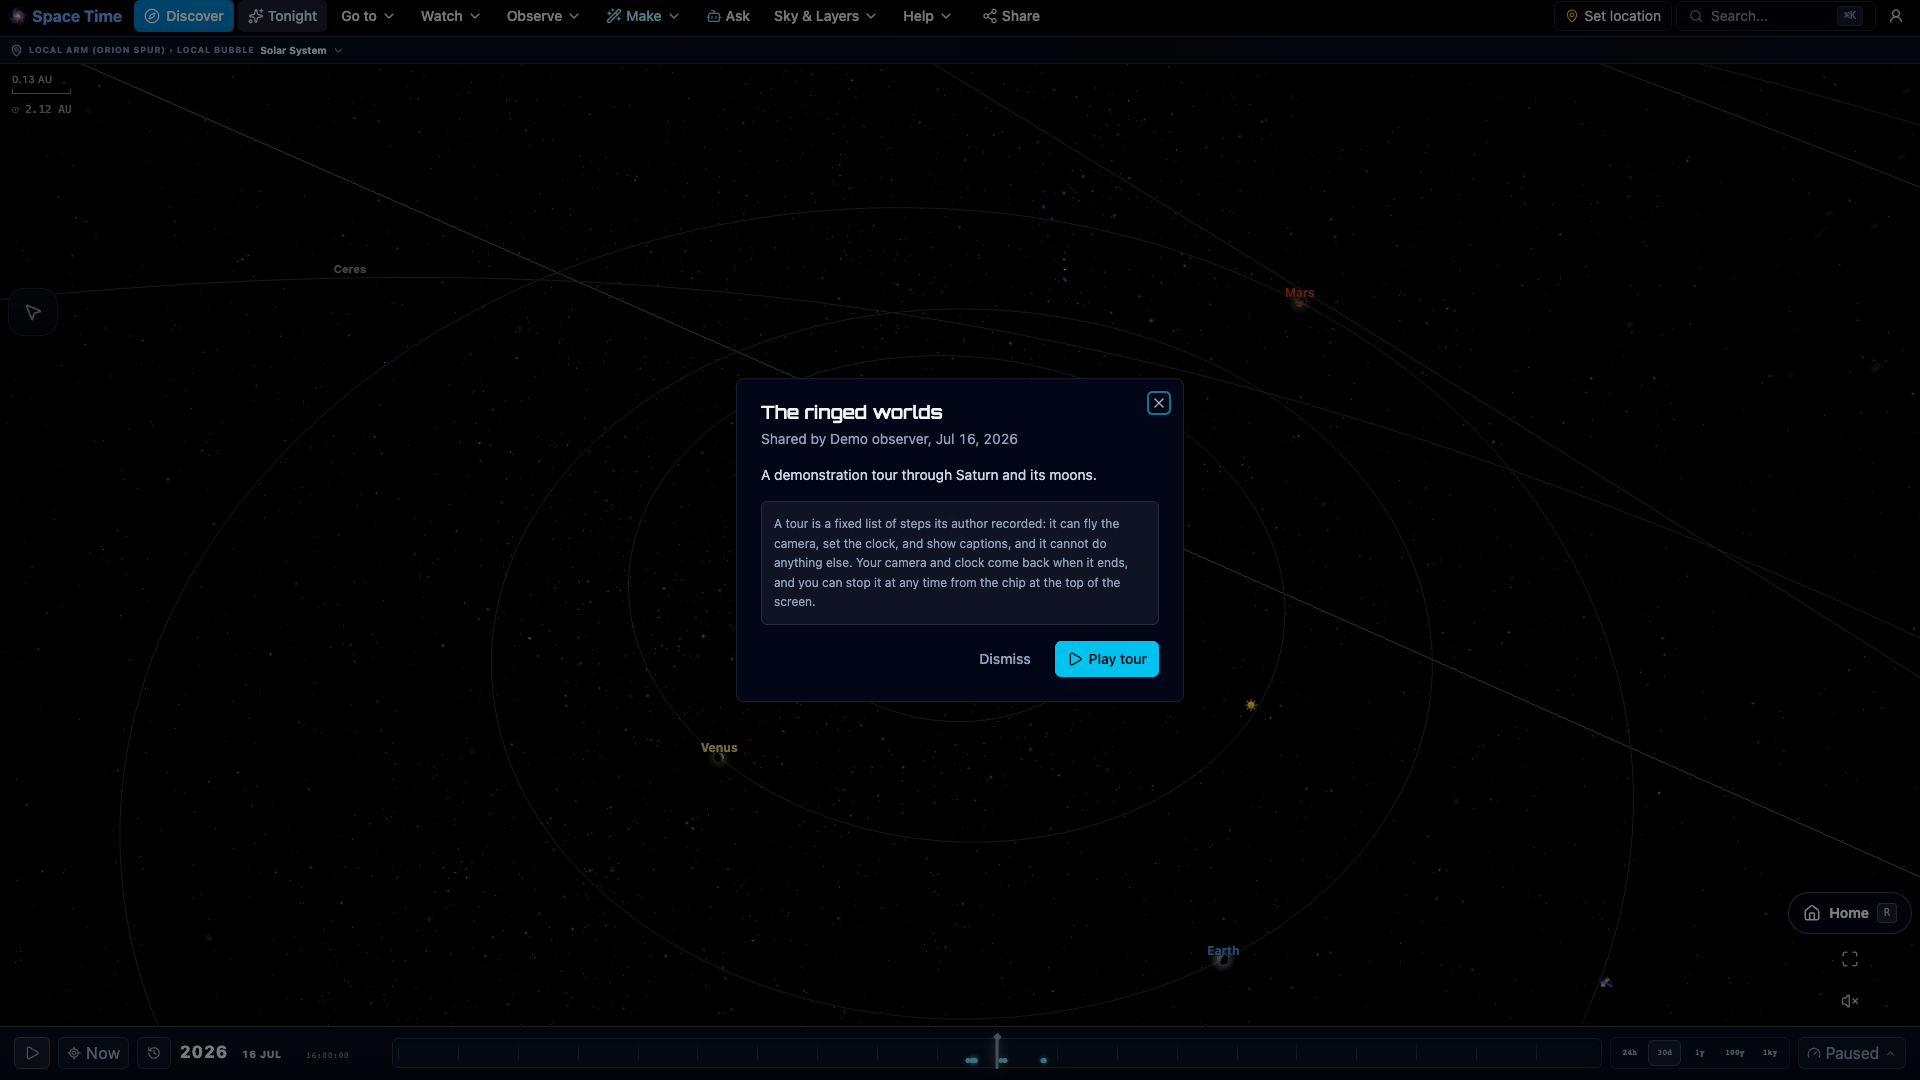Open the Ask assistant

pyautogui.click(x=728, y=16)
